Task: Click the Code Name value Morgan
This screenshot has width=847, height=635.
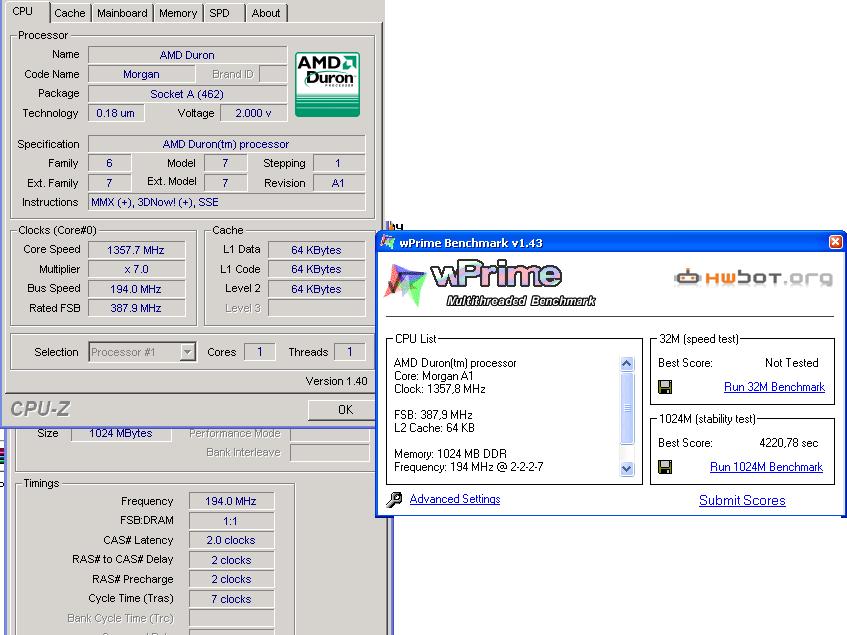Action: (x=142, y=74)
